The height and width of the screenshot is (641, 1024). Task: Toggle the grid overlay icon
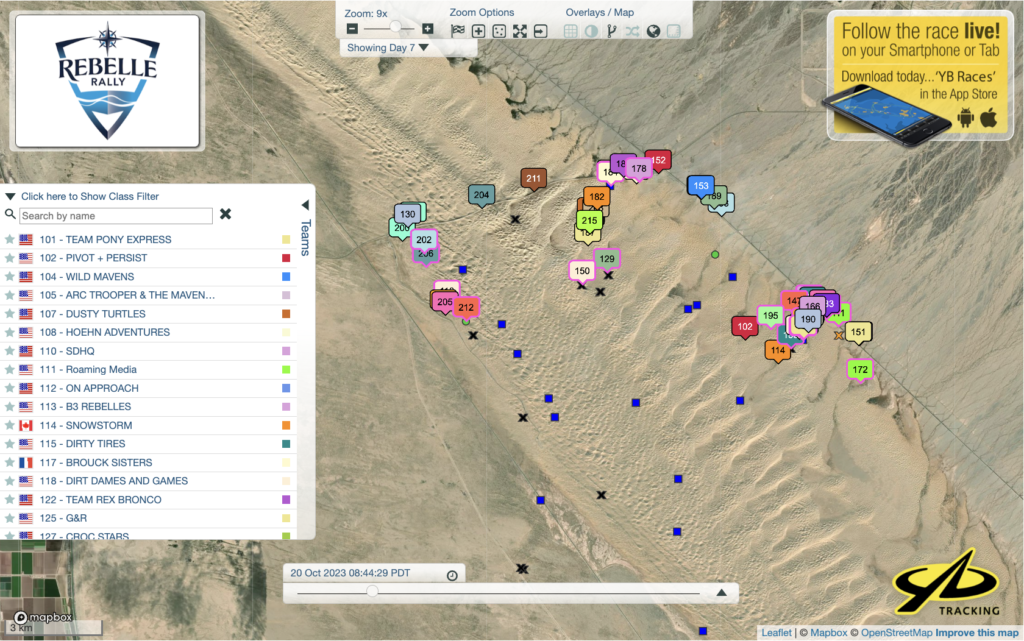click(570, 31)
